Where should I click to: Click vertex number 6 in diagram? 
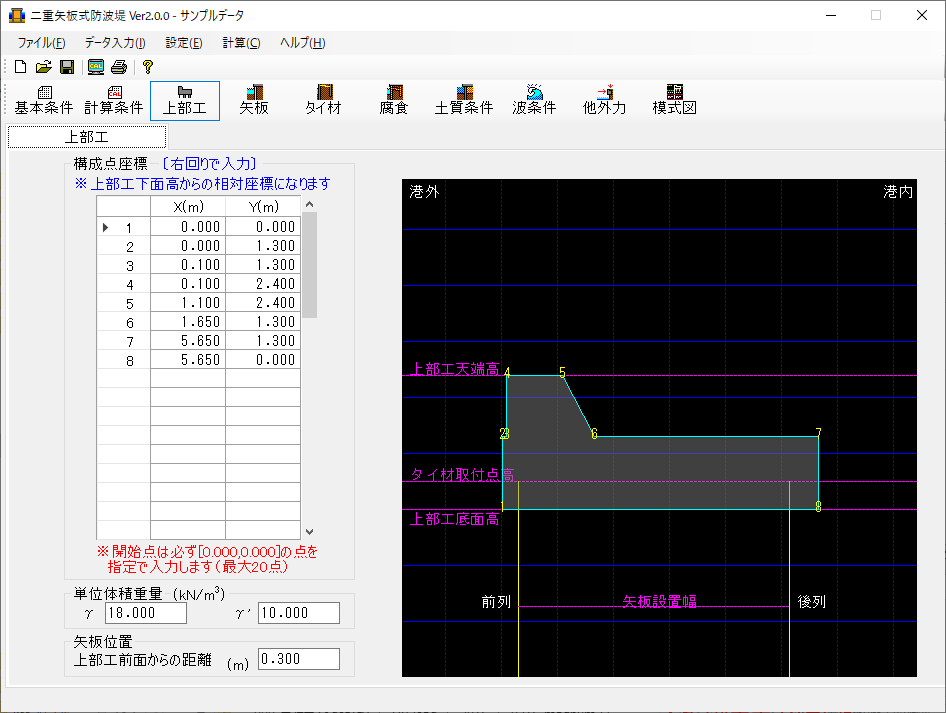coord(594,434)
